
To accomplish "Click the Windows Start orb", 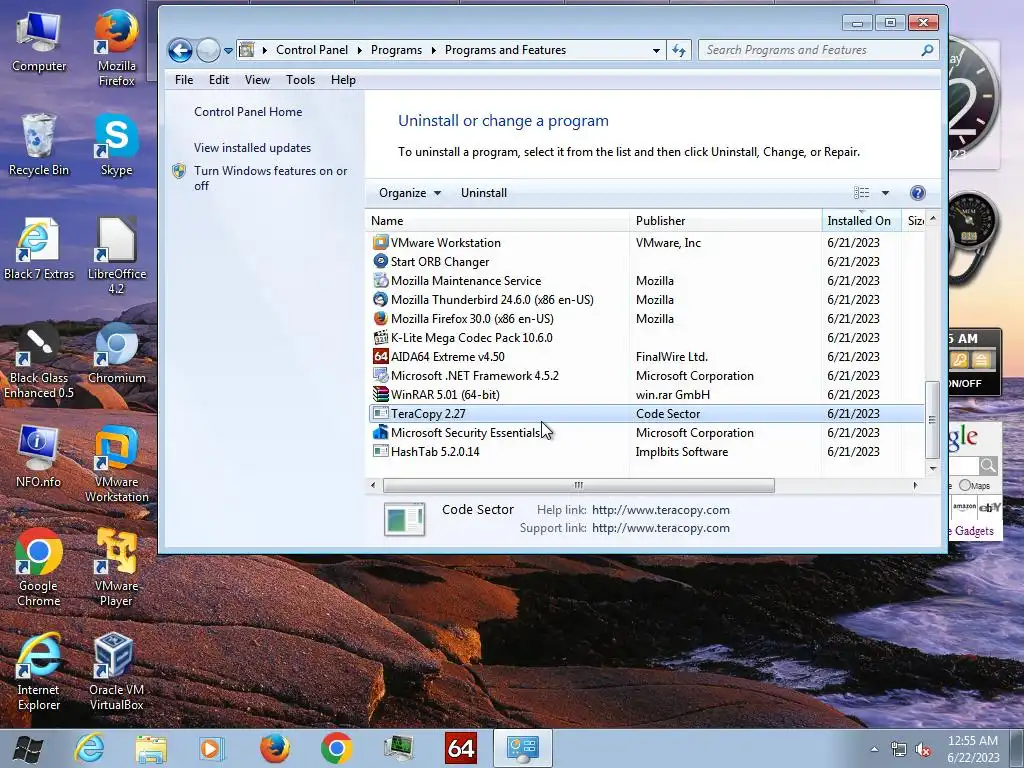I will pyautogui.click(x=27, y=748).
